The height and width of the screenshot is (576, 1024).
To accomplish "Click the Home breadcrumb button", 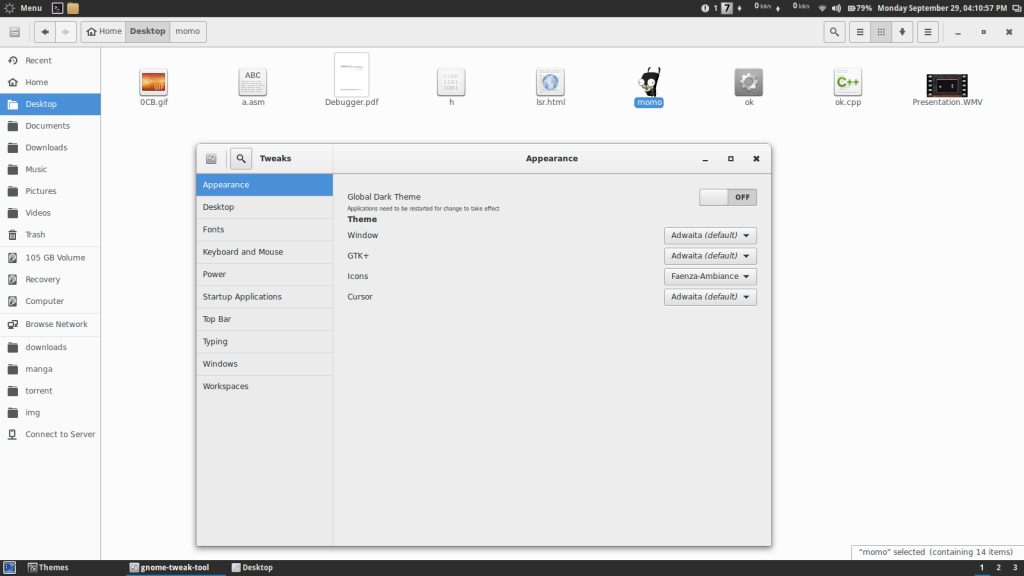I will 104,31.
